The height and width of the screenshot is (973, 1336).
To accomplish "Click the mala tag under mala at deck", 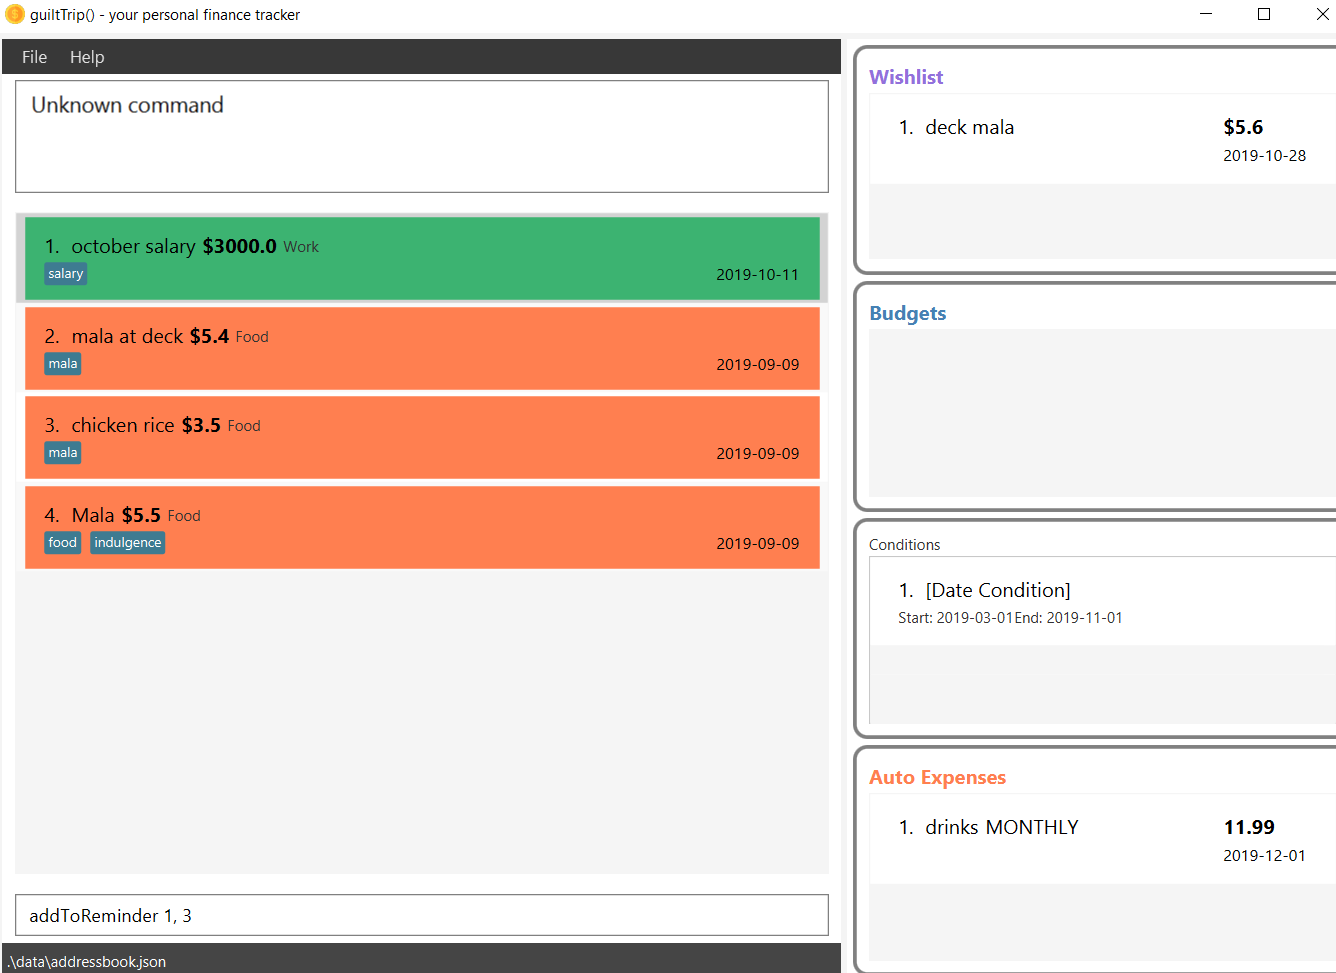I will click(63, 364).
